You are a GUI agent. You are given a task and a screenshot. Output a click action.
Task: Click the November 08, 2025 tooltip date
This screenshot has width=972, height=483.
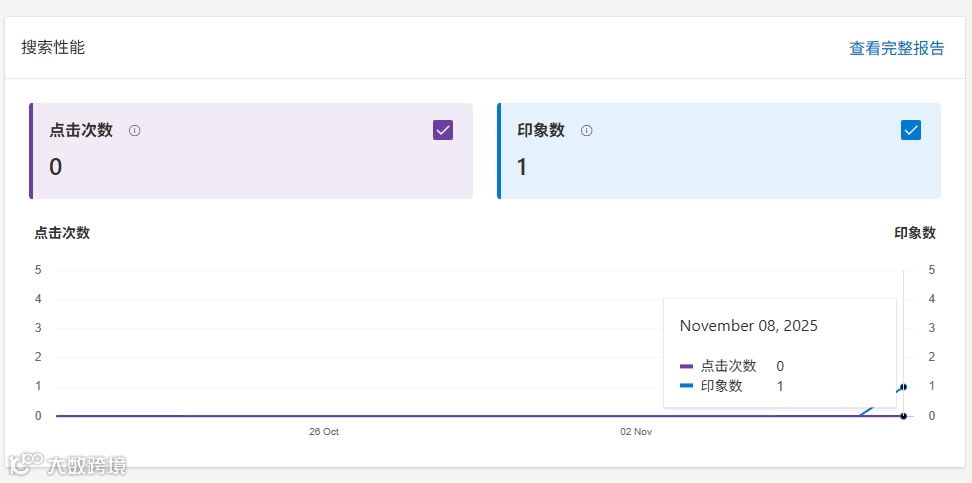coord(749,326)
